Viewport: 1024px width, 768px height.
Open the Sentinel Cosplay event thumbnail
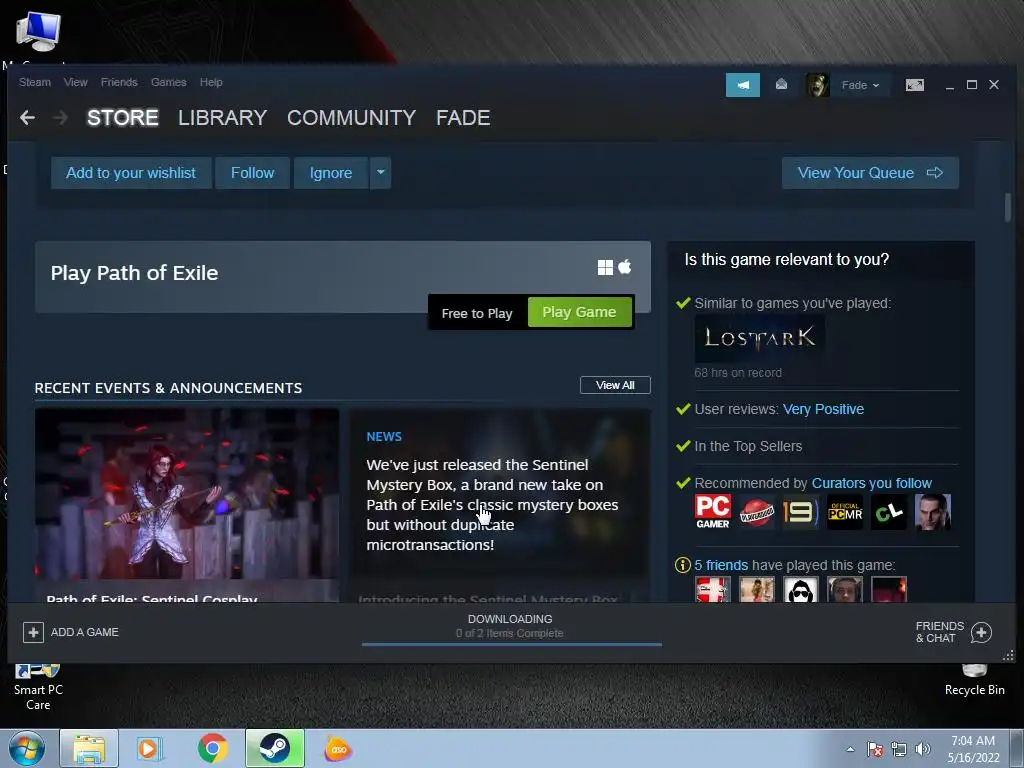[x=187, y=494]
